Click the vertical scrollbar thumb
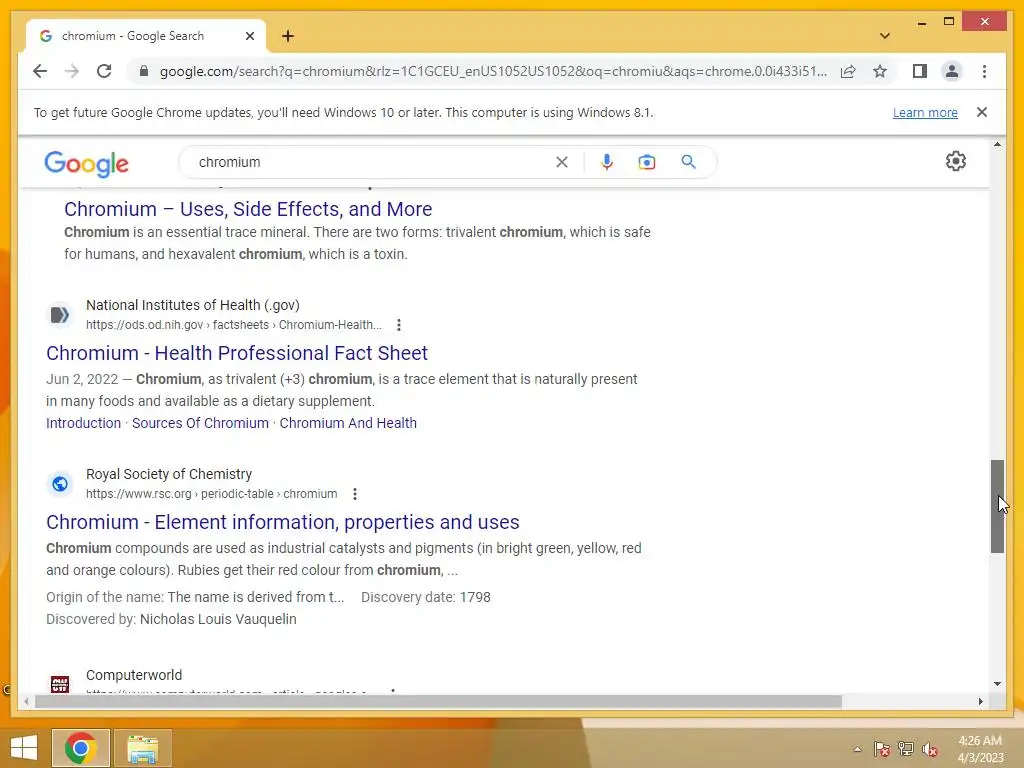The image size is (1024, 768). [997, 506]
